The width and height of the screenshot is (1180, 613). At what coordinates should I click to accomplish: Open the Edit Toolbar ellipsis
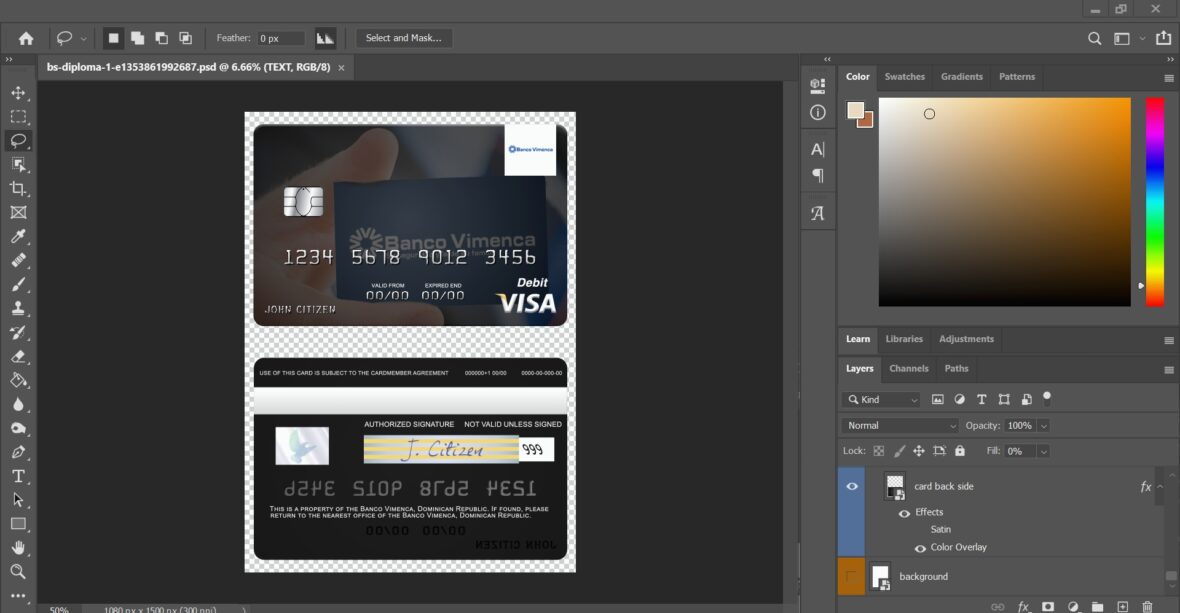tap(18, 595)
